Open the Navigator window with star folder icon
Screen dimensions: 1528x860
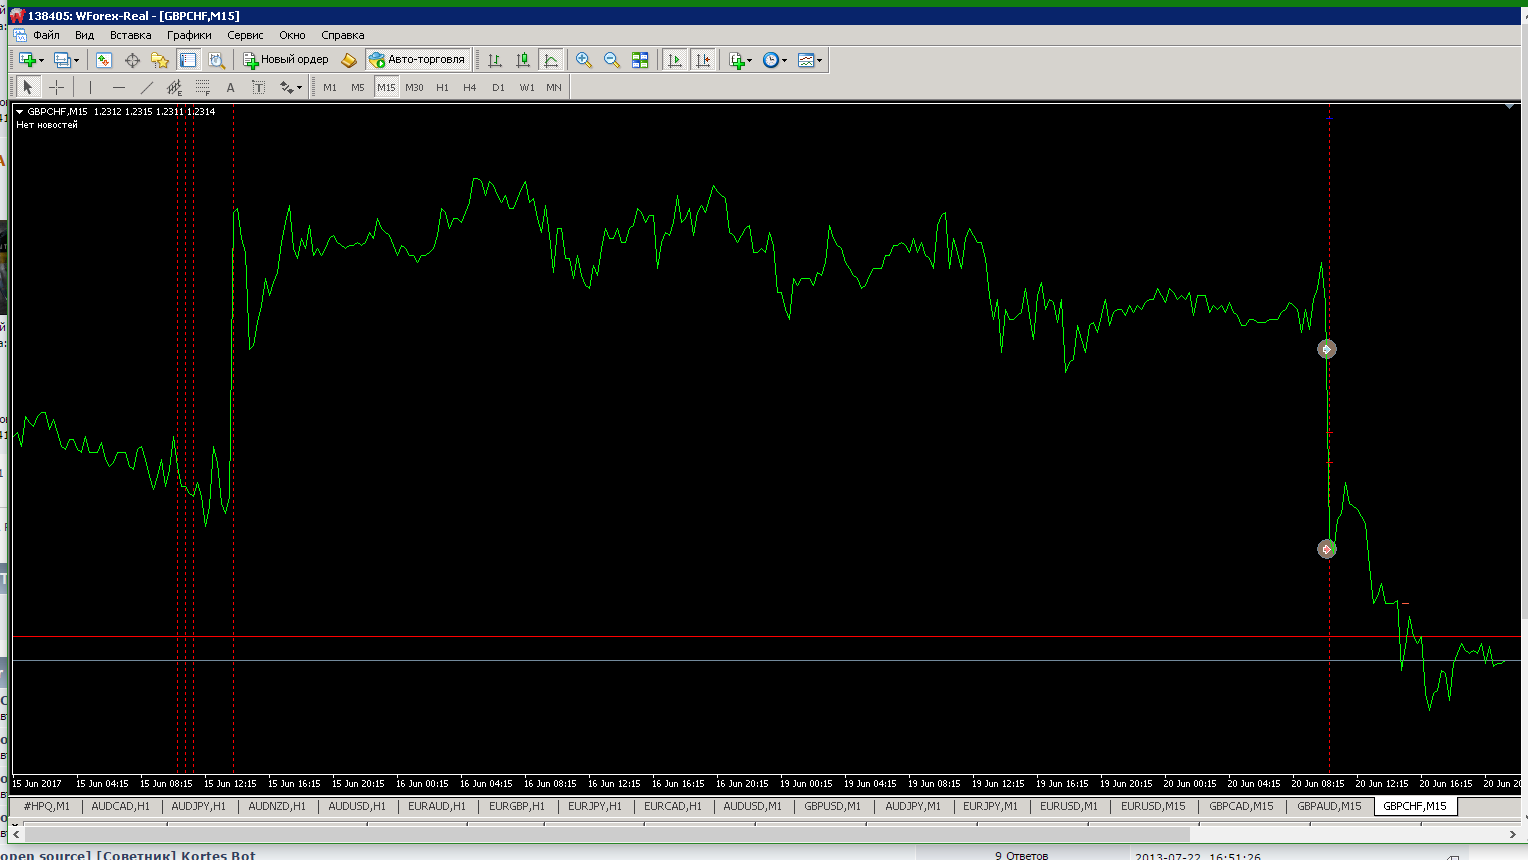[x=160, y=60]
